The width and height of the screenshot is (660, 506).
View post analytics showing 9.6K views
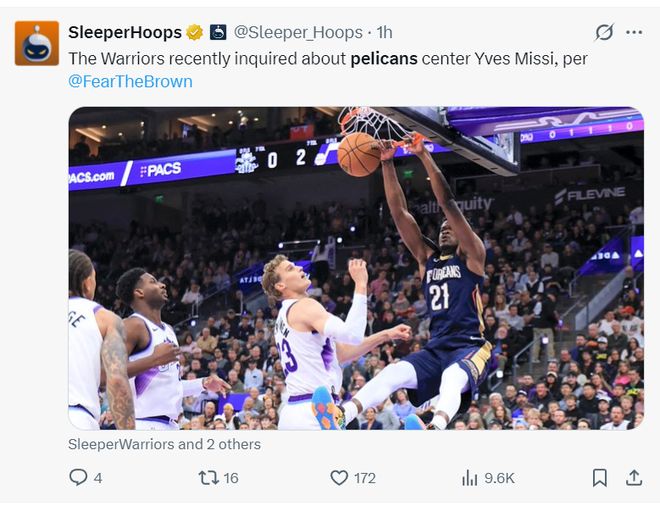(x=488, y=478)
